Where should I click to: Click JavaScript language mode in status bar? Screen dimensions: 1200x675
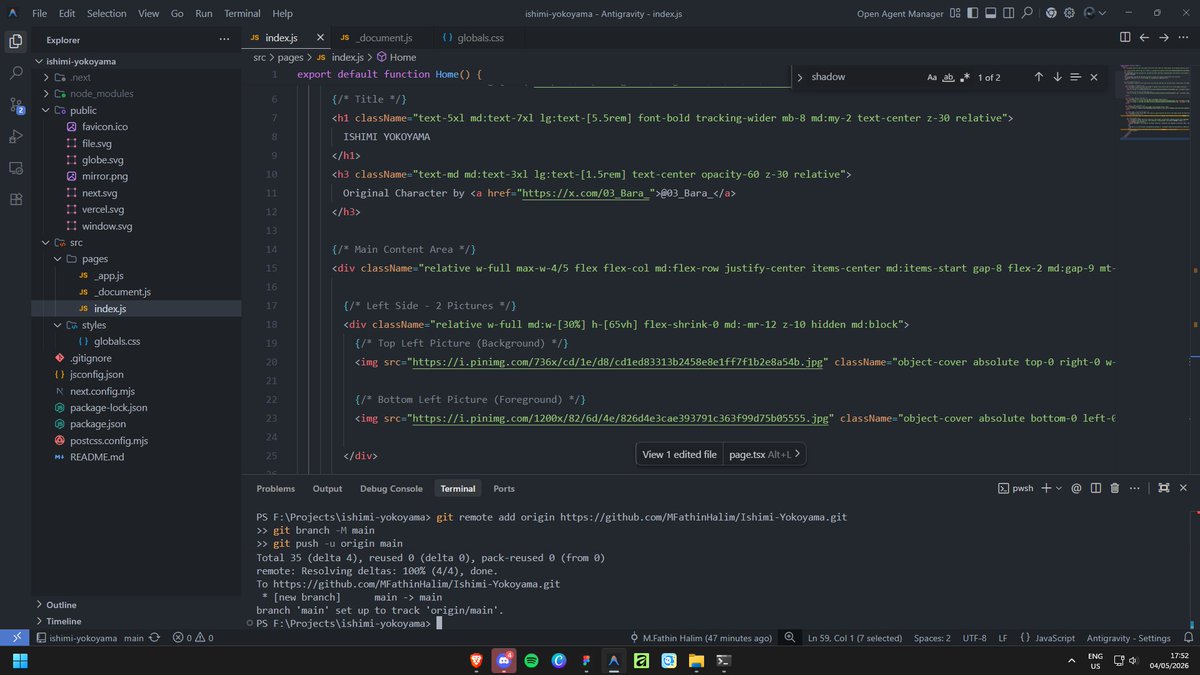(x=1055, y=638)
